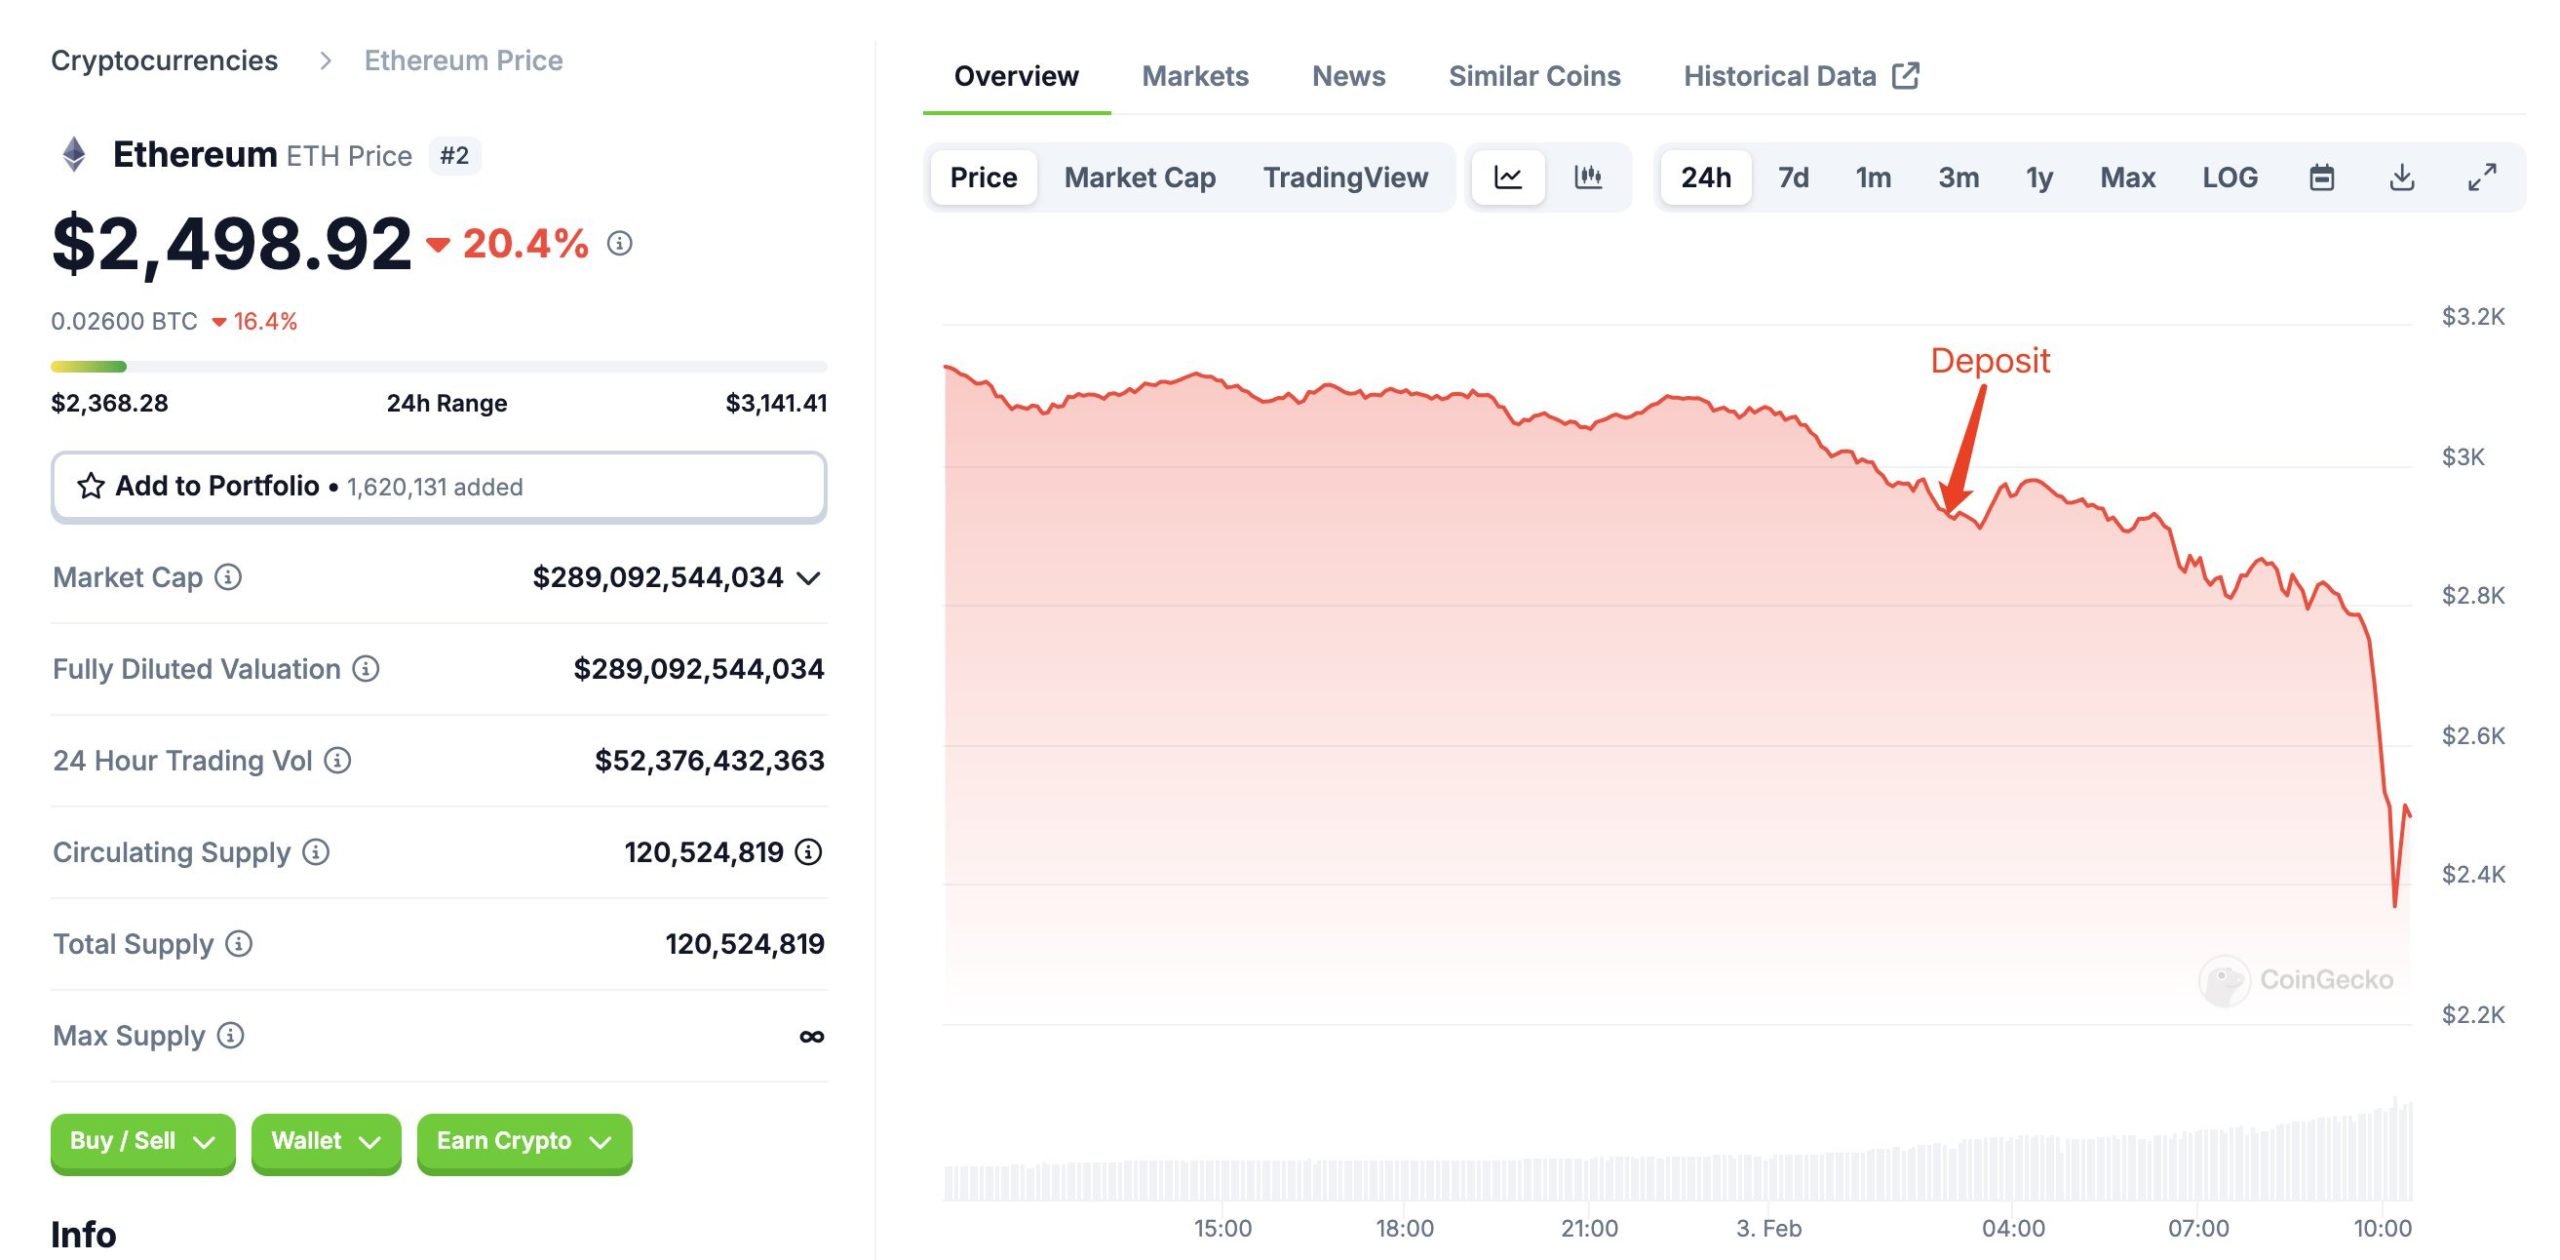The image size is (2560, 1260).
Task: Expand the Market Cap value chevron
Action: click(x=809, y=578)
